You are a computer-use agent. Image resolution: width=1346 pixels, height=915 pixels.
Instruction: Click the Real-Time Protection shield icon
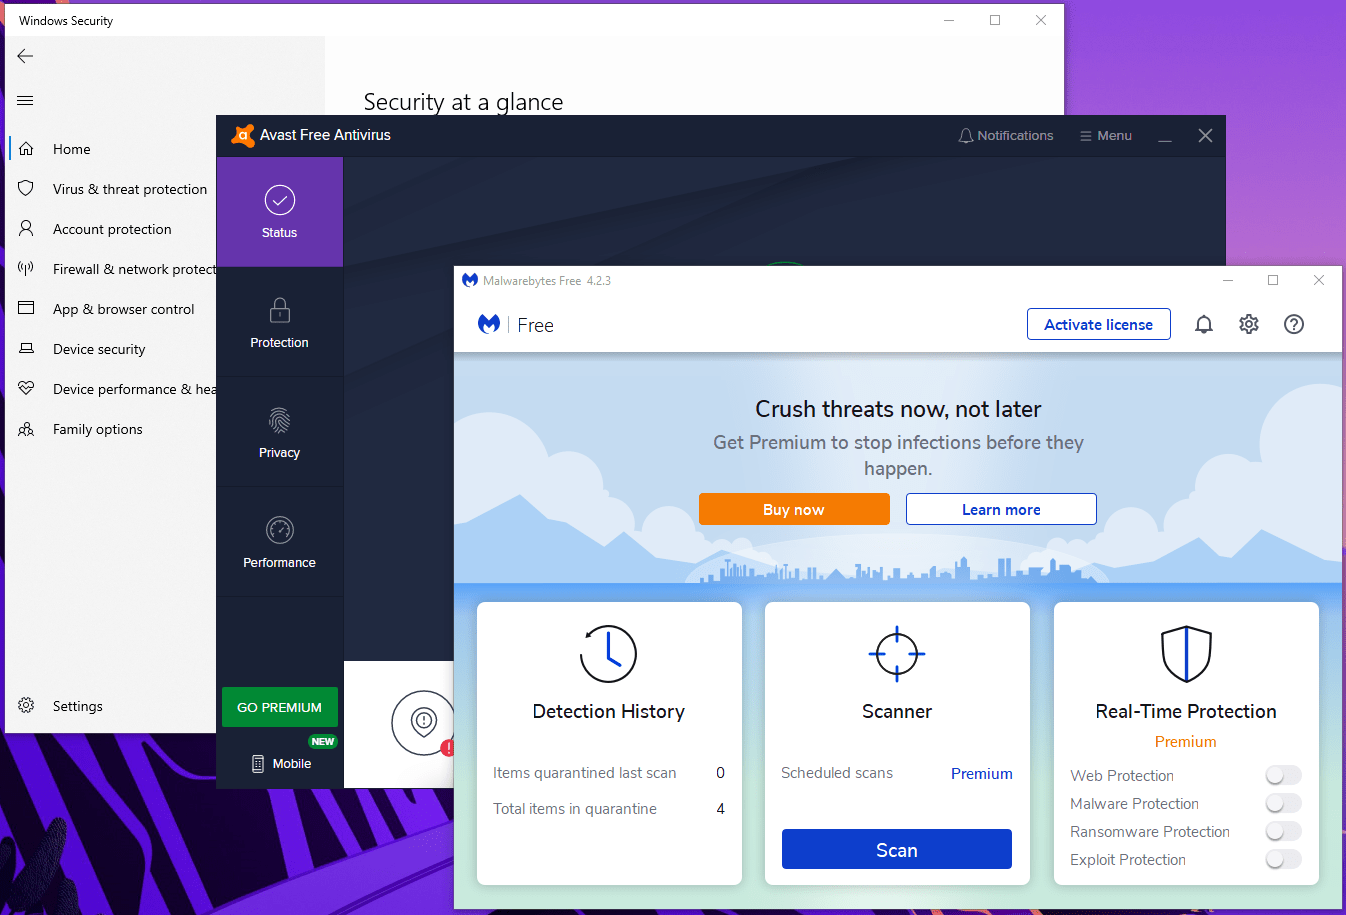[x=1186, y=654]
